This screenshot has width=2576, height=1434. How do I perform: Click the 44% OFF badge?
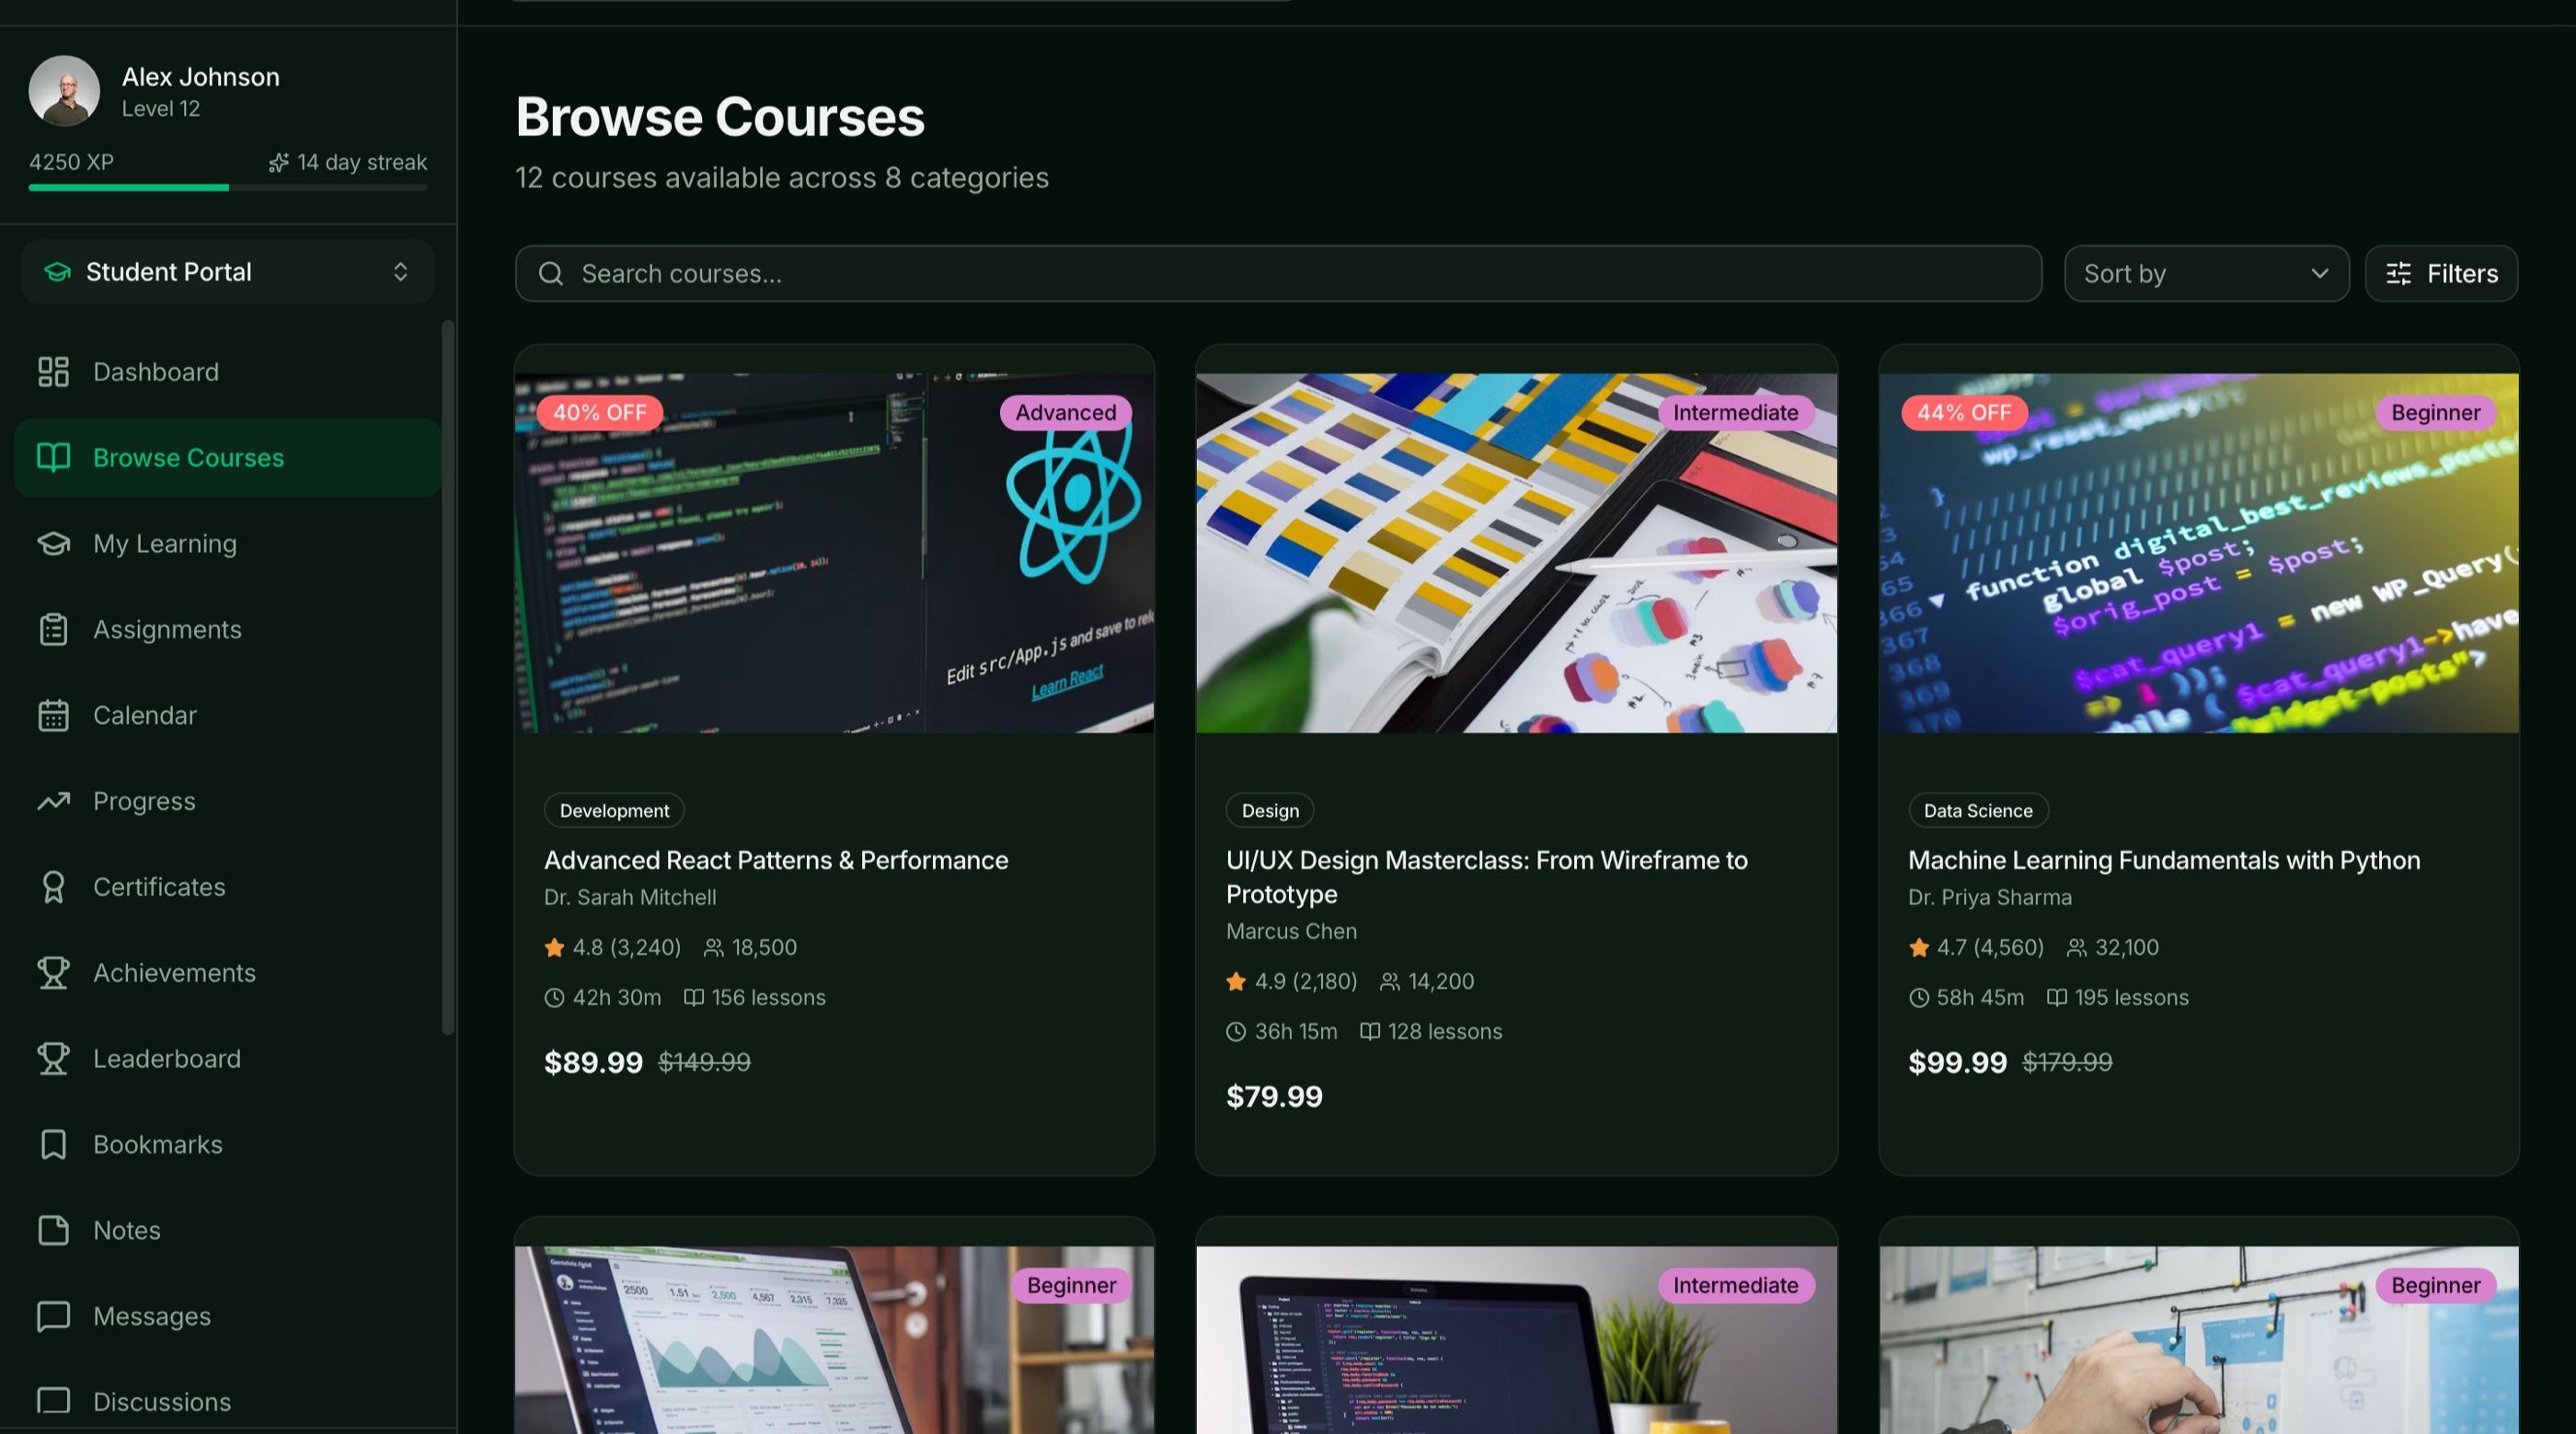point(1964,413)
